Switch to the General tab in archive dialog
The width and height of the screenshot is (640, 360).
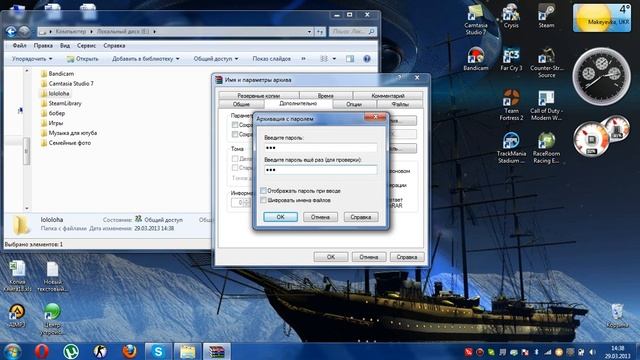point(241,104)
